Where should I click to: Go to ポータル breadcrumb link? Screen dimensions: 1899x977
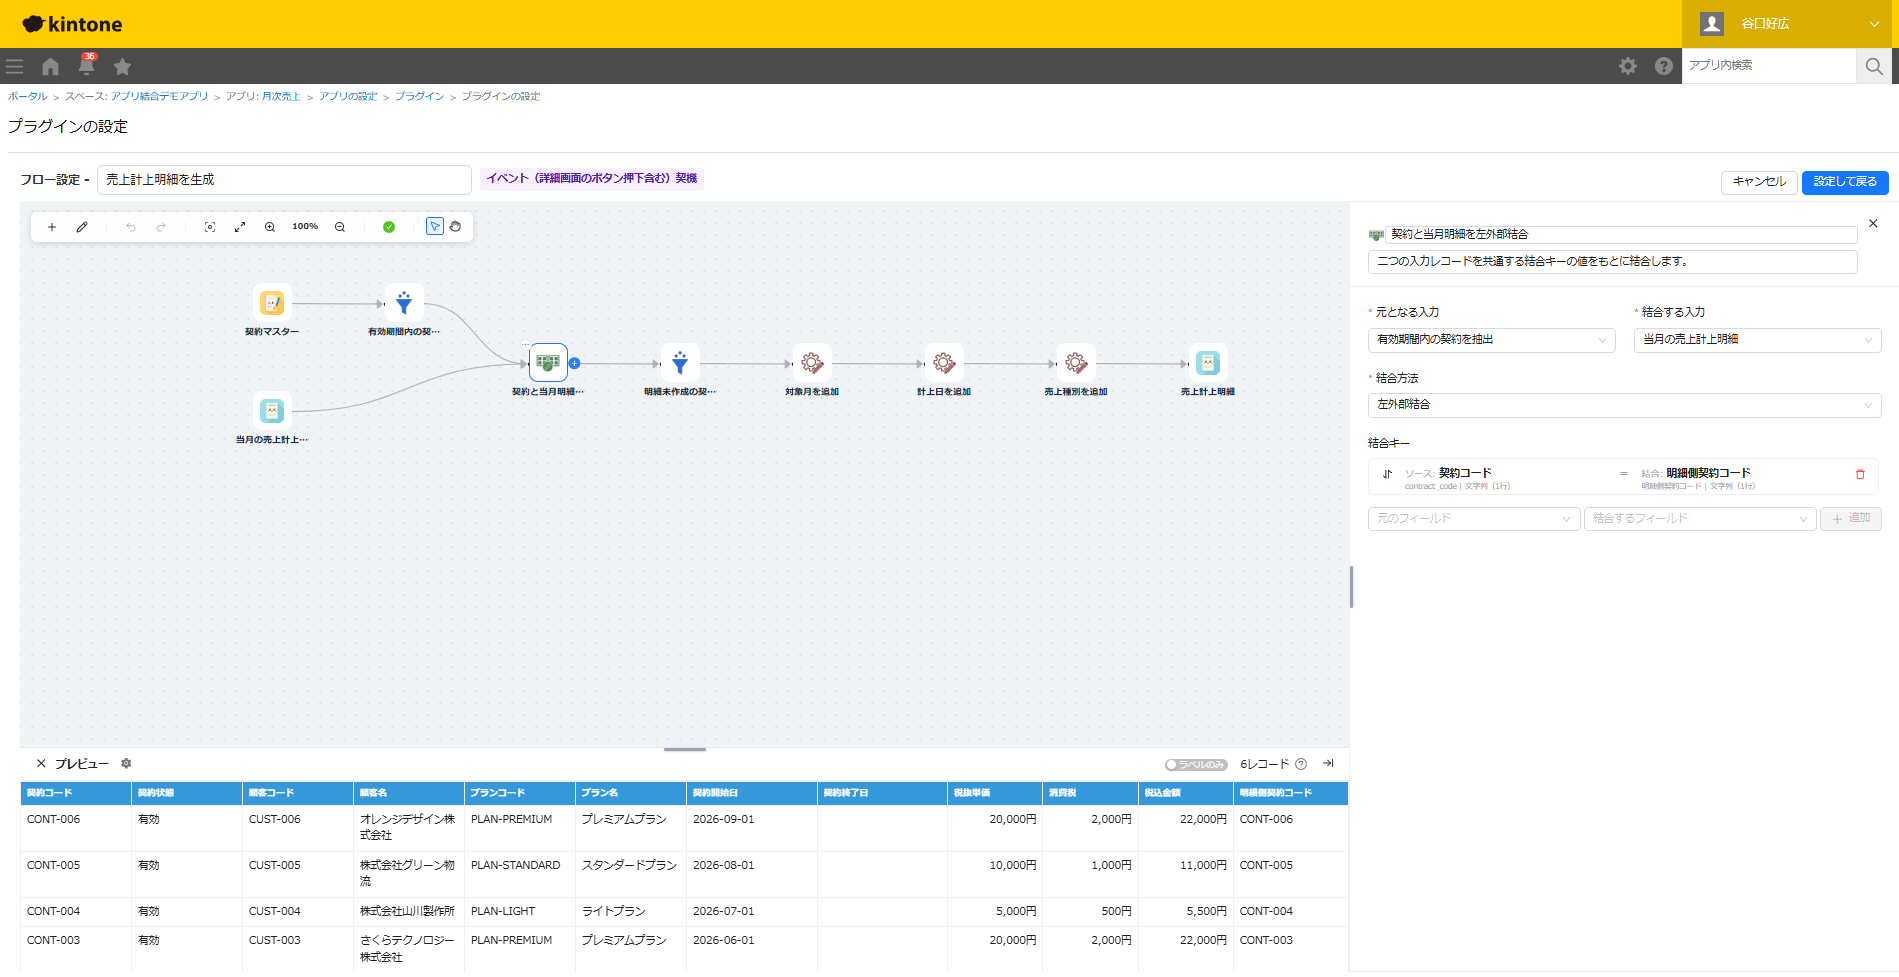[x=28, y=97]
